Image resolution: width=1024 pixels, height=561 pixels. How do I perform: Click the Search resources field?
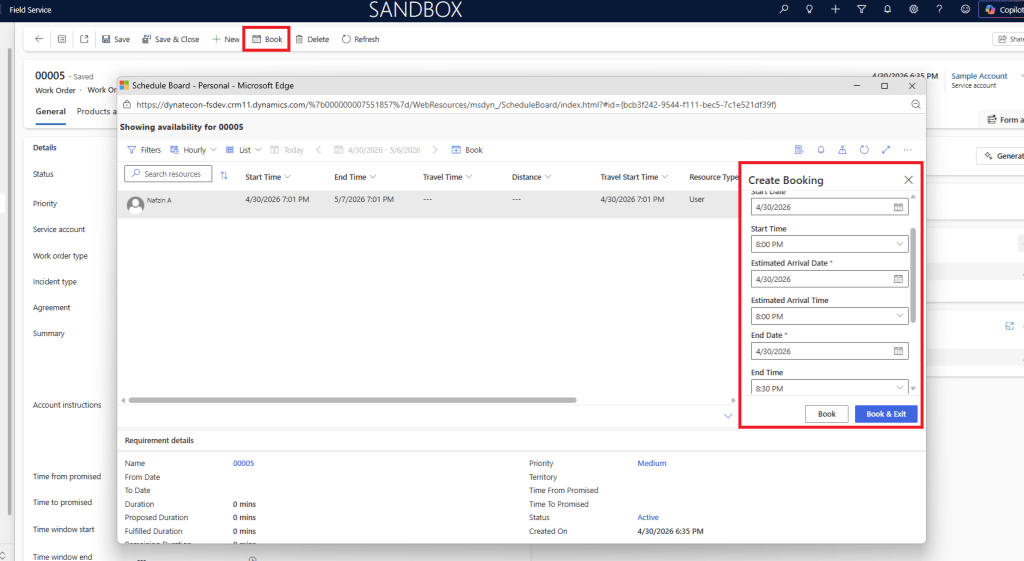click(168, 174)
